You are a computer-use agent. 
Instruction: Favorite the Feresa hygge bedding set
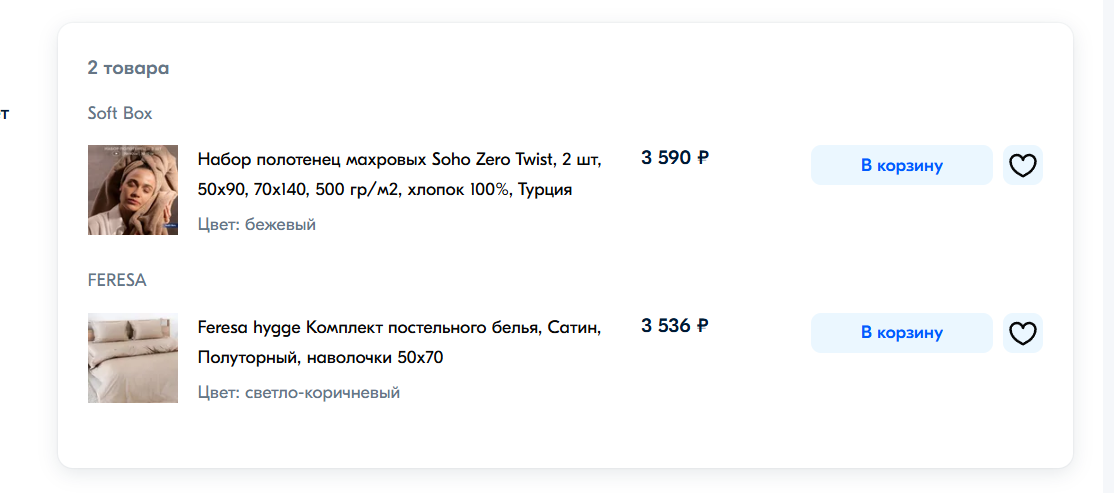1022,333
